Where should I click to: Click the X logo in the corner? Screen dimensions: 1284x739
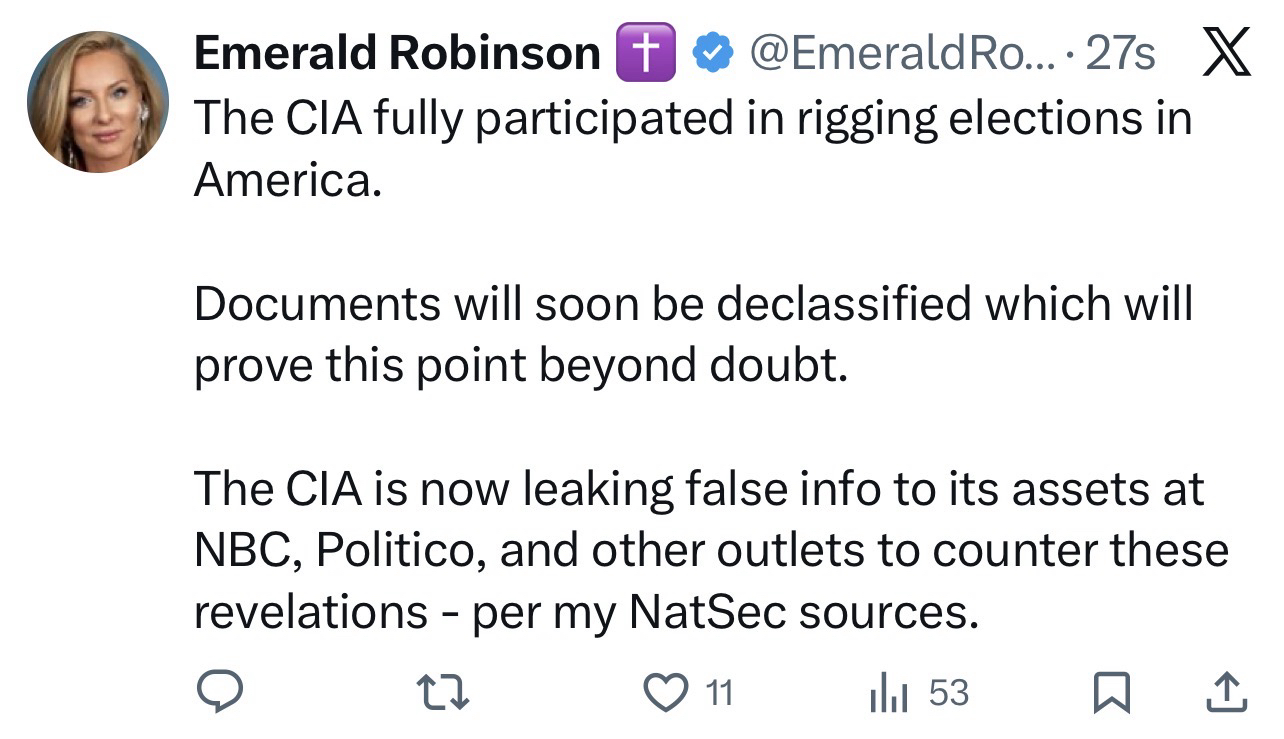click(x=1225, y=53)
